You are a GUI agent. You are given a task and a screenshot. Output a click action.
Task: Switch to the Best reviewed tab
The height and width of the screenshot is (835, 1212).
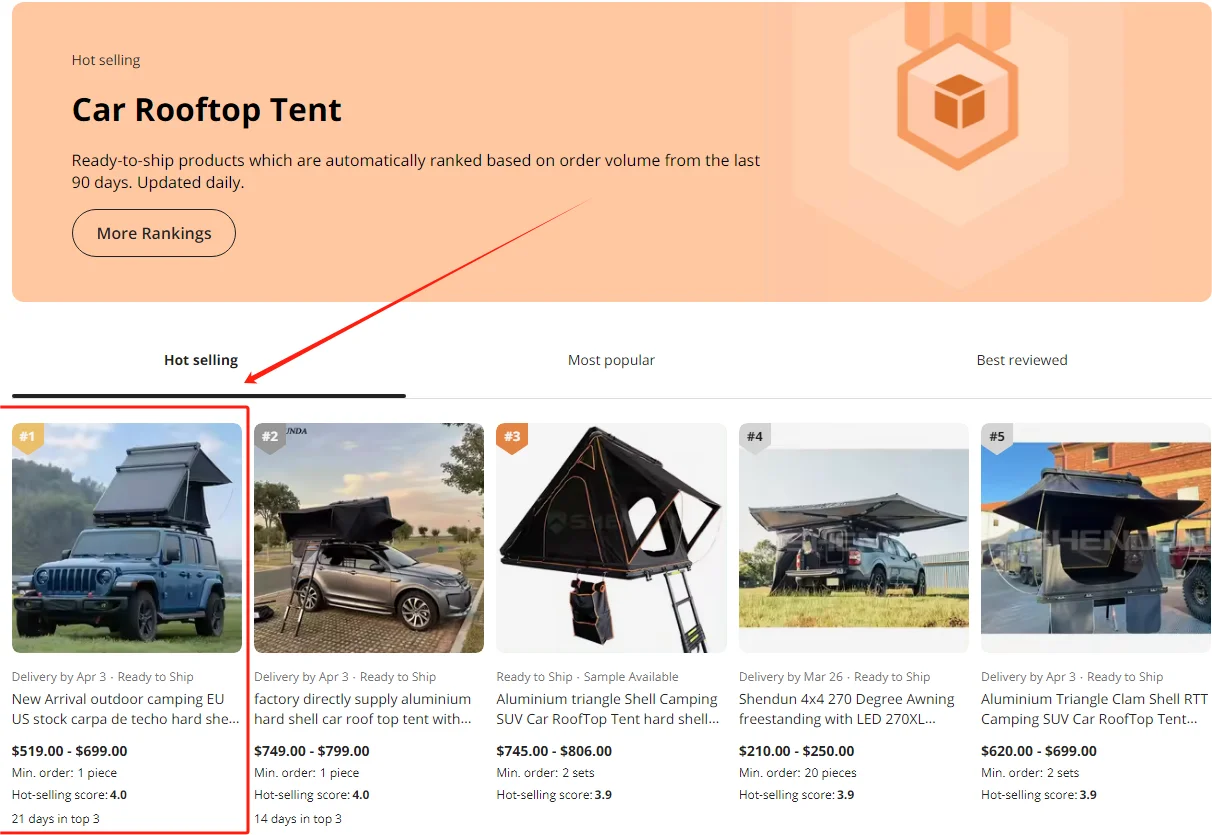(x=1021, y=360)
